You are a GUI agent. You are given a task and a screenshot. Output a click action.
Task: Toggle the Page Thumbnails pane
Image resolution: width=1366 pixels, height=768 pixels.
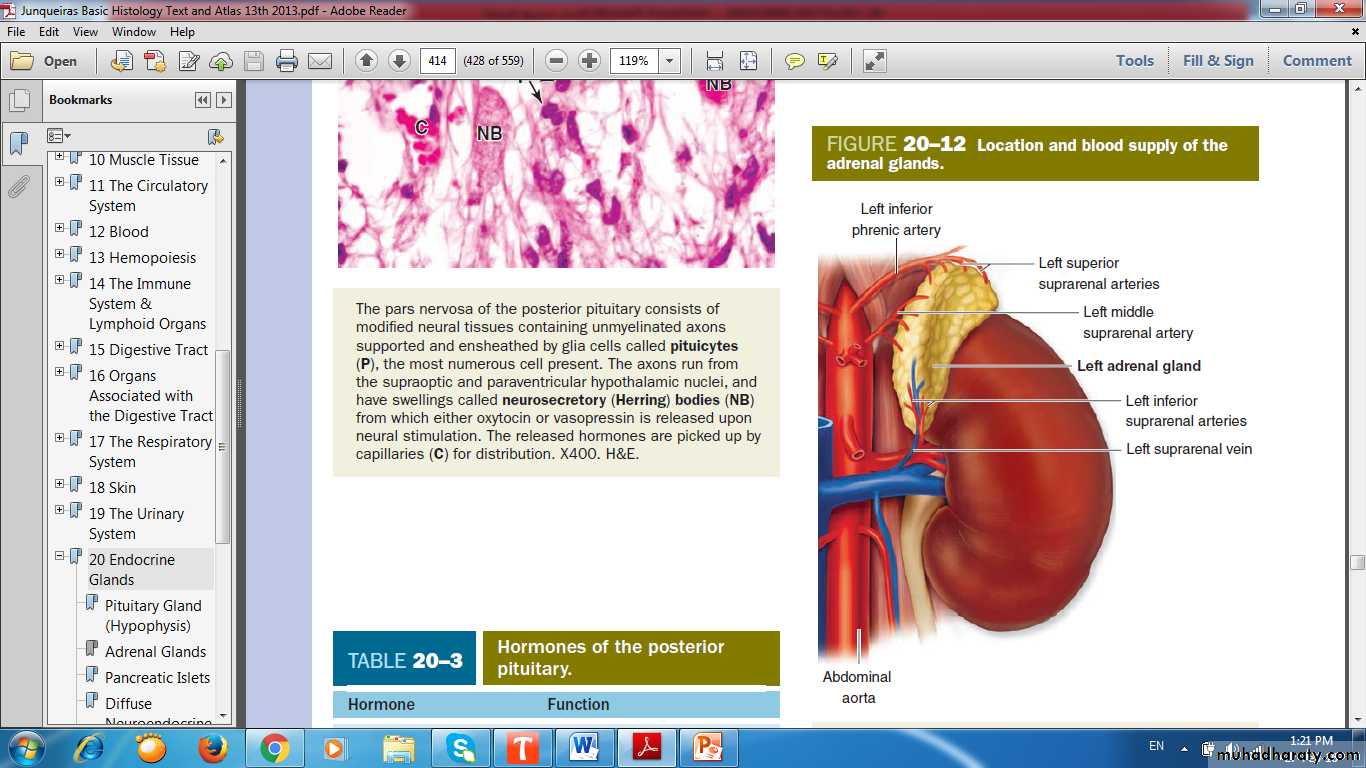[19, 101]
